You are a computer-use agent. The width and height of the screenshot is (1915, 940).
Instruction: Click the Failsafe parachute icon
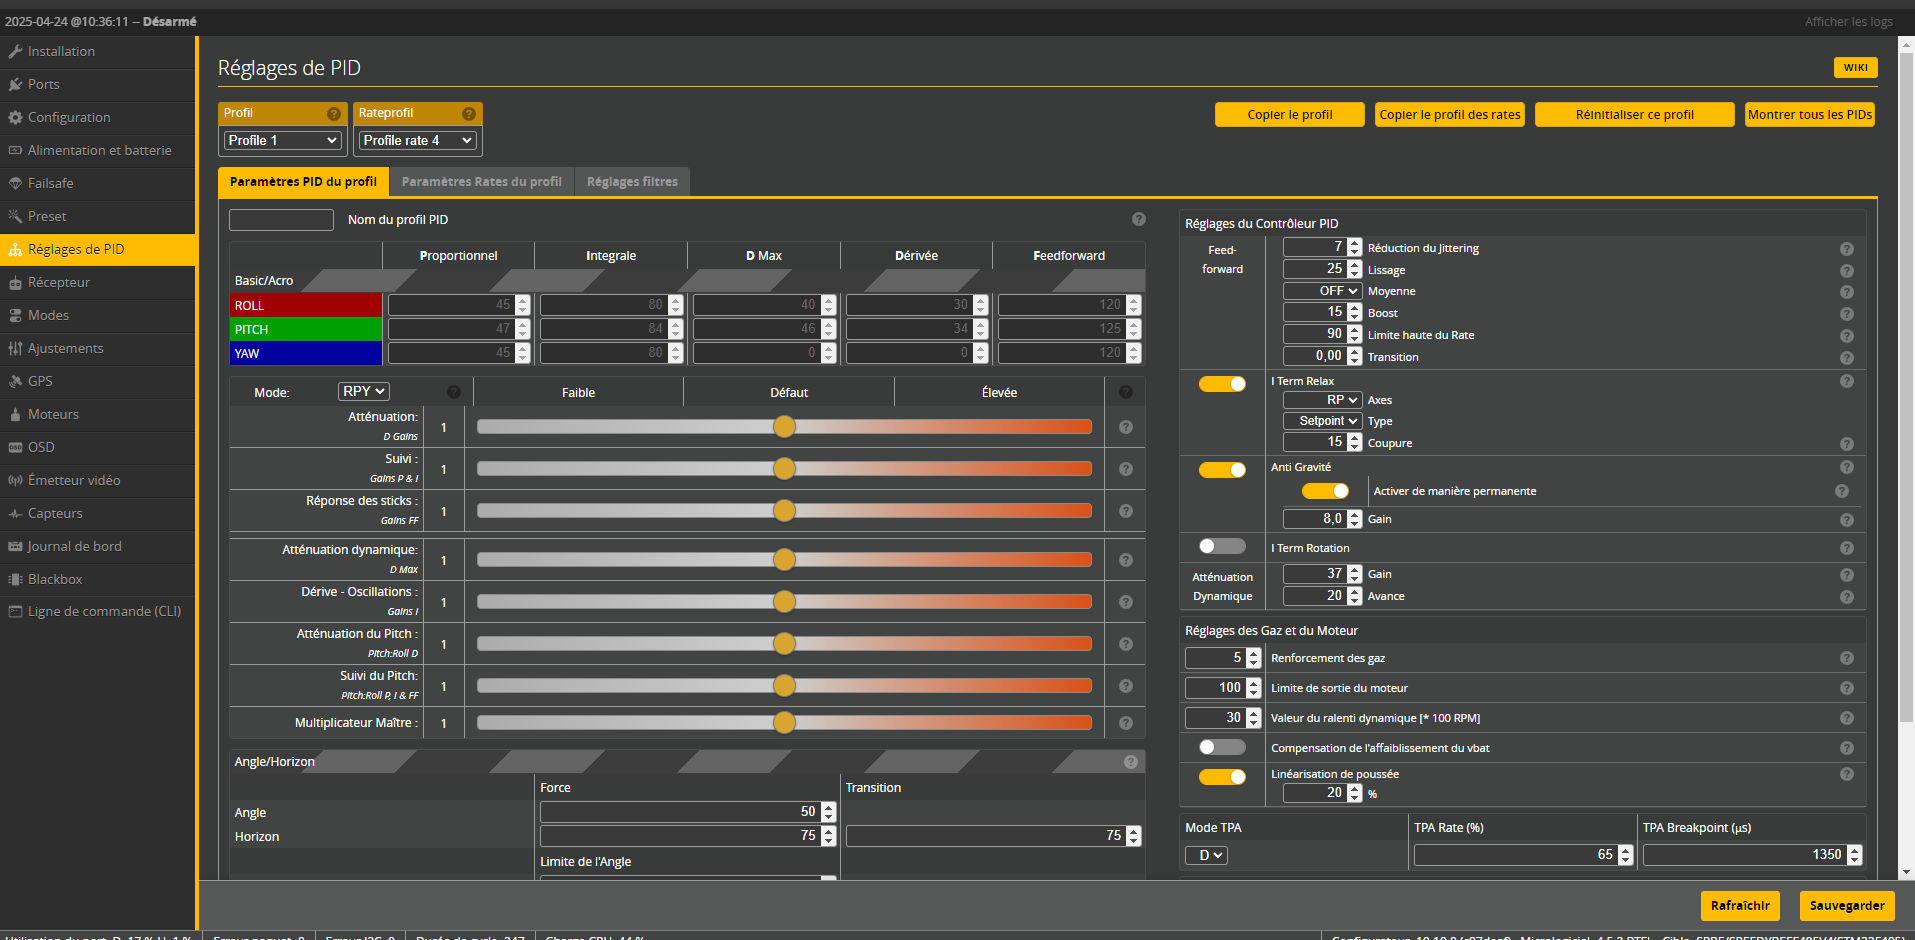pyautogui.click(x=15, y=183)
